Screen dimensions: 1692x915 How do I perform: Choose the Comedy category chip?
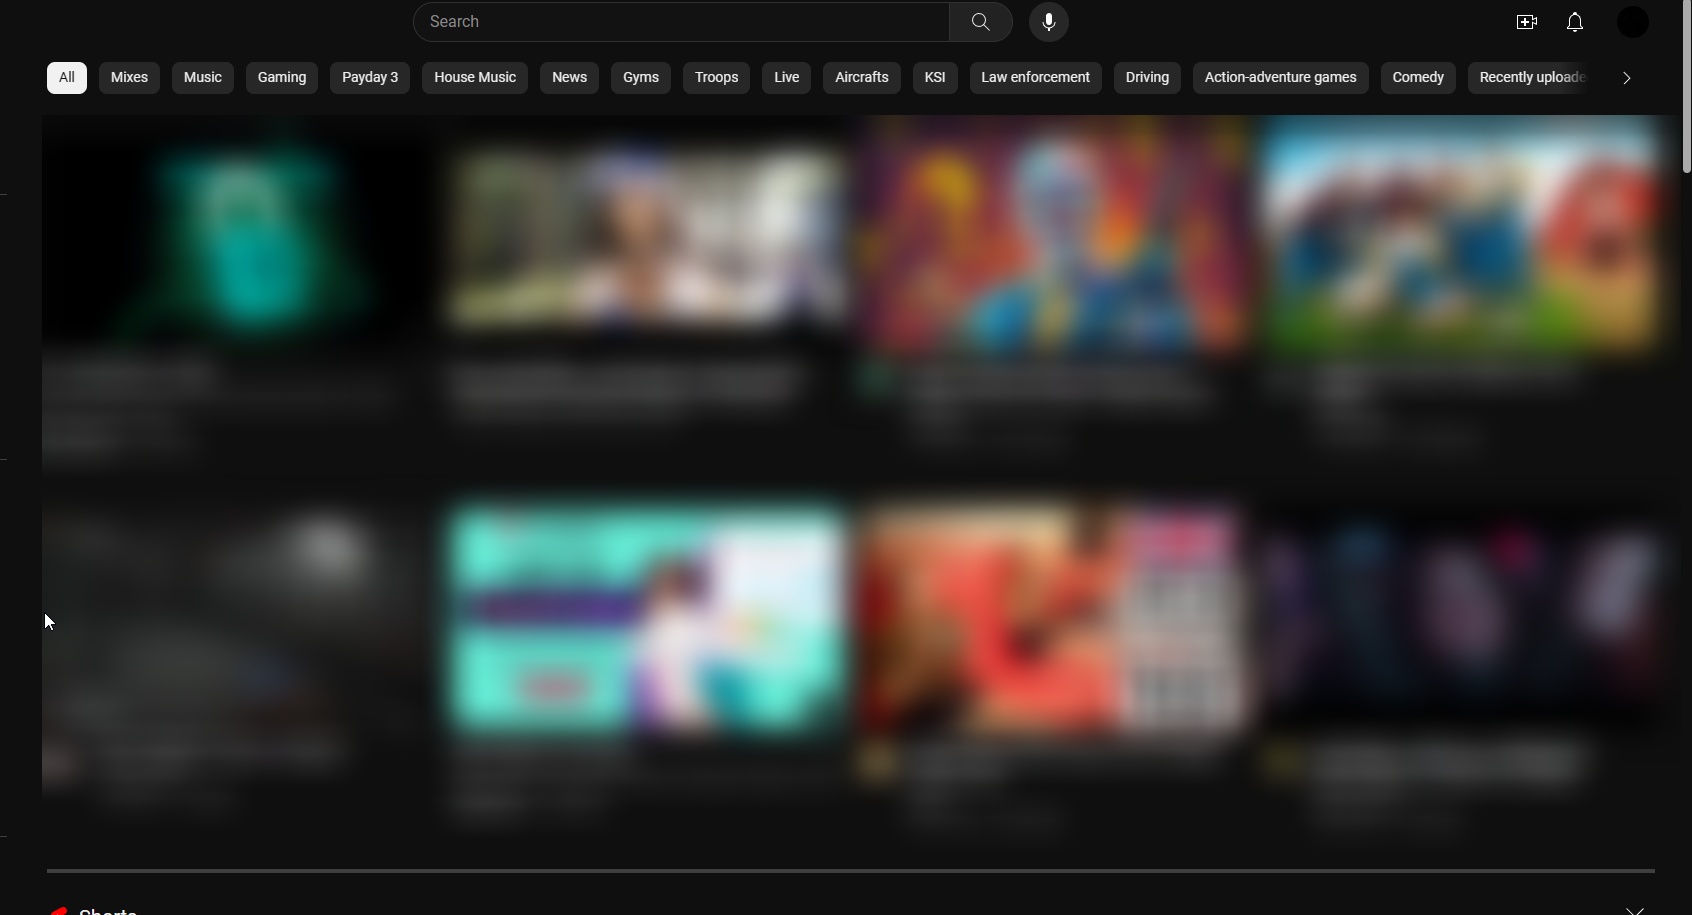pyautogui.click(x=1417, y=77)
